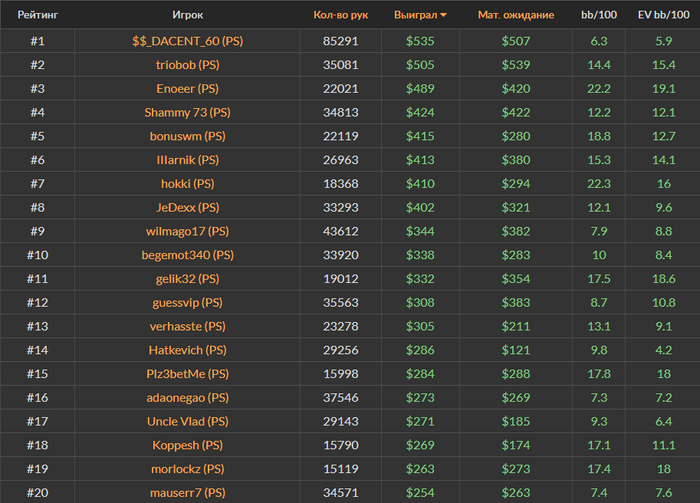
Task: Click the bb/100 column header
Action: tap(599, 16)
